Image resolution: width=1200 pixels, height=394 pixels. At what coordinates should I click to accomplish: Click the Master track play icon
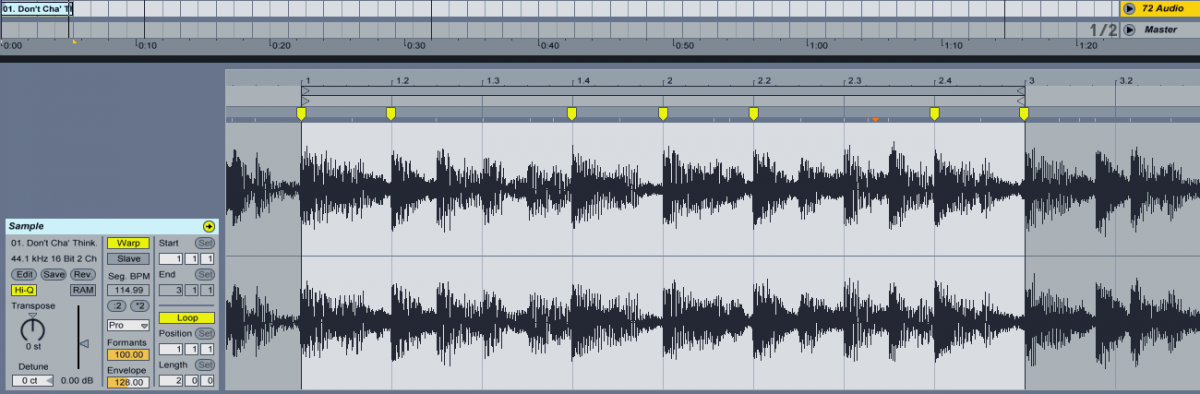(x=1129, y=30)
